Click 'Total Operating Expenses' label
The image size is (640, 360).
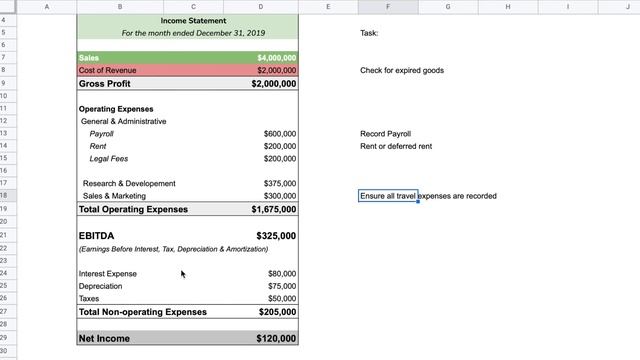point(133,209)
